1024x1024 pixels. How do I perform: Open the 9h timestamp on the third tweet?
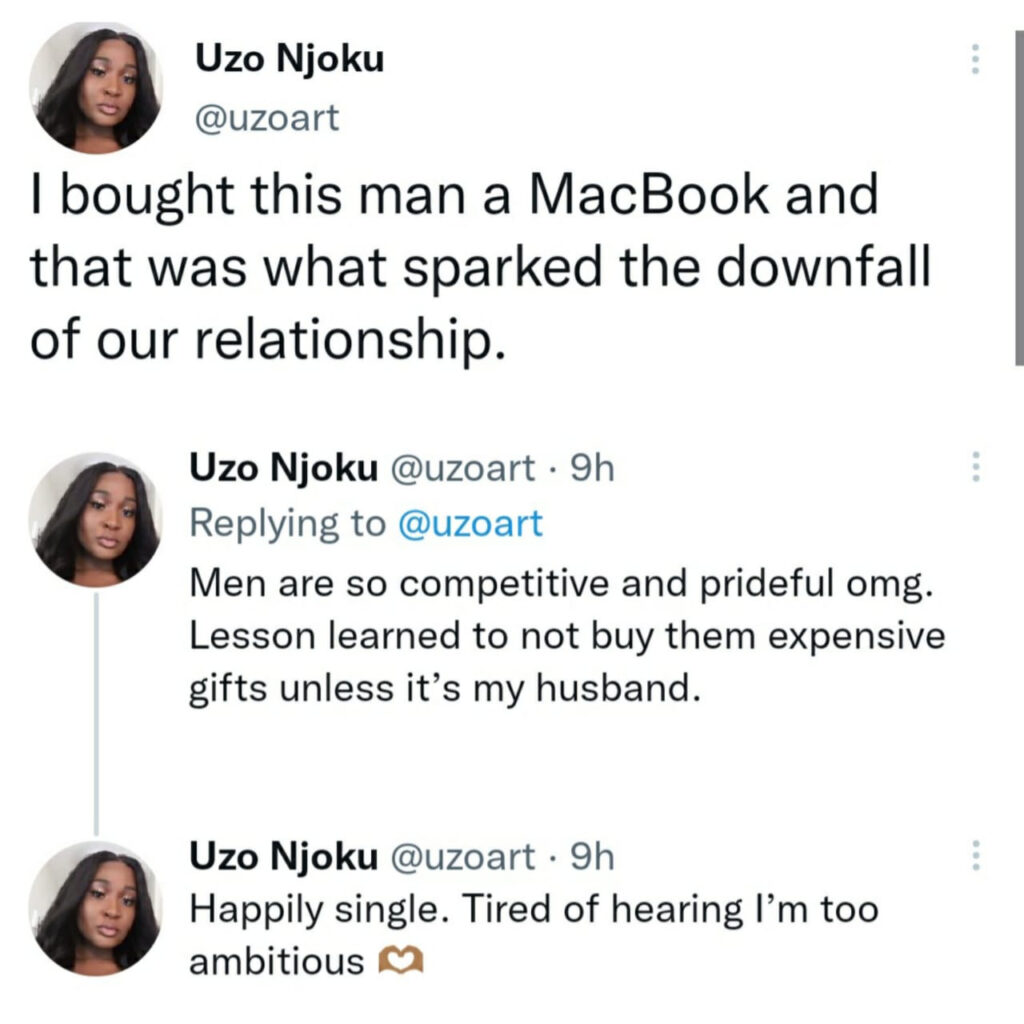pos(592,856)
